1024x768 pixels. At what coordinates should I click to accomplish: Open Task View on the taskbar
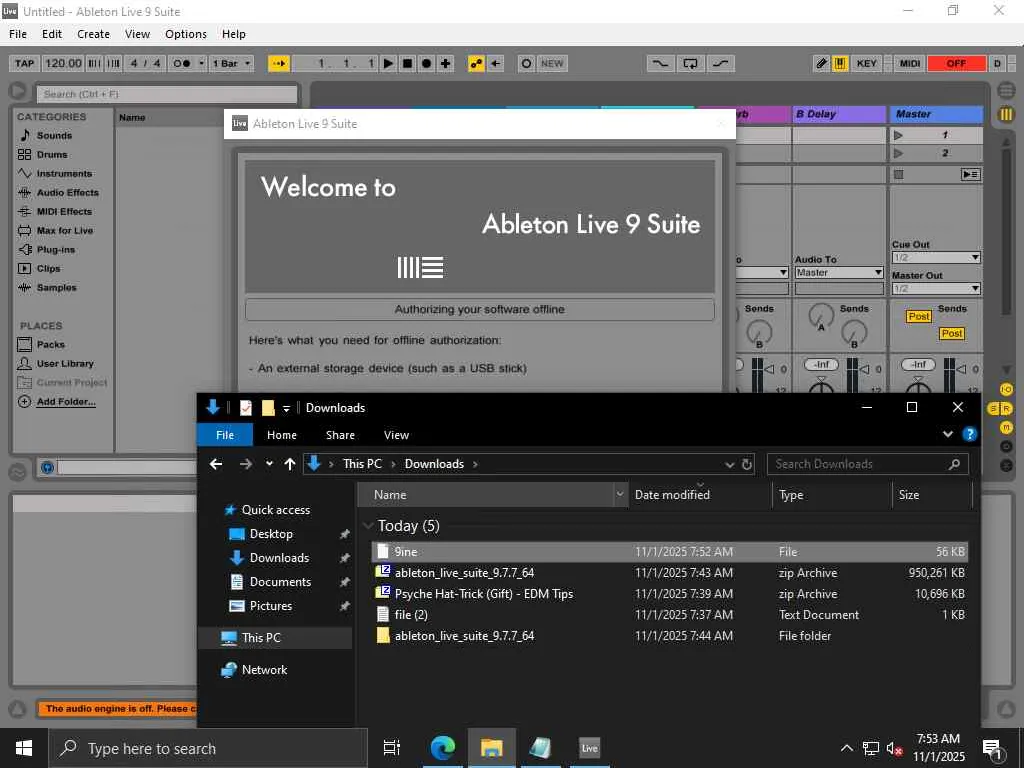pyautogui.click(x=391, y=748)
